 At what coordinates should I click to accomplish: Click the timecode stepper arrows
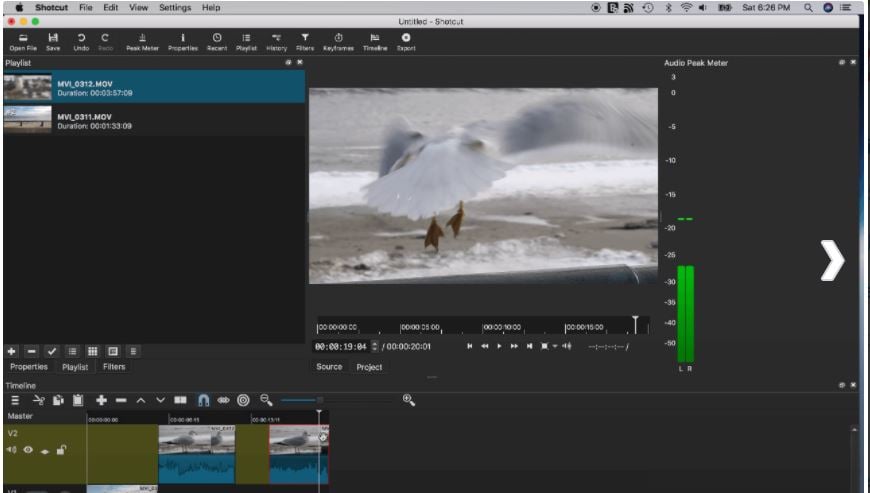pos(375,346)
